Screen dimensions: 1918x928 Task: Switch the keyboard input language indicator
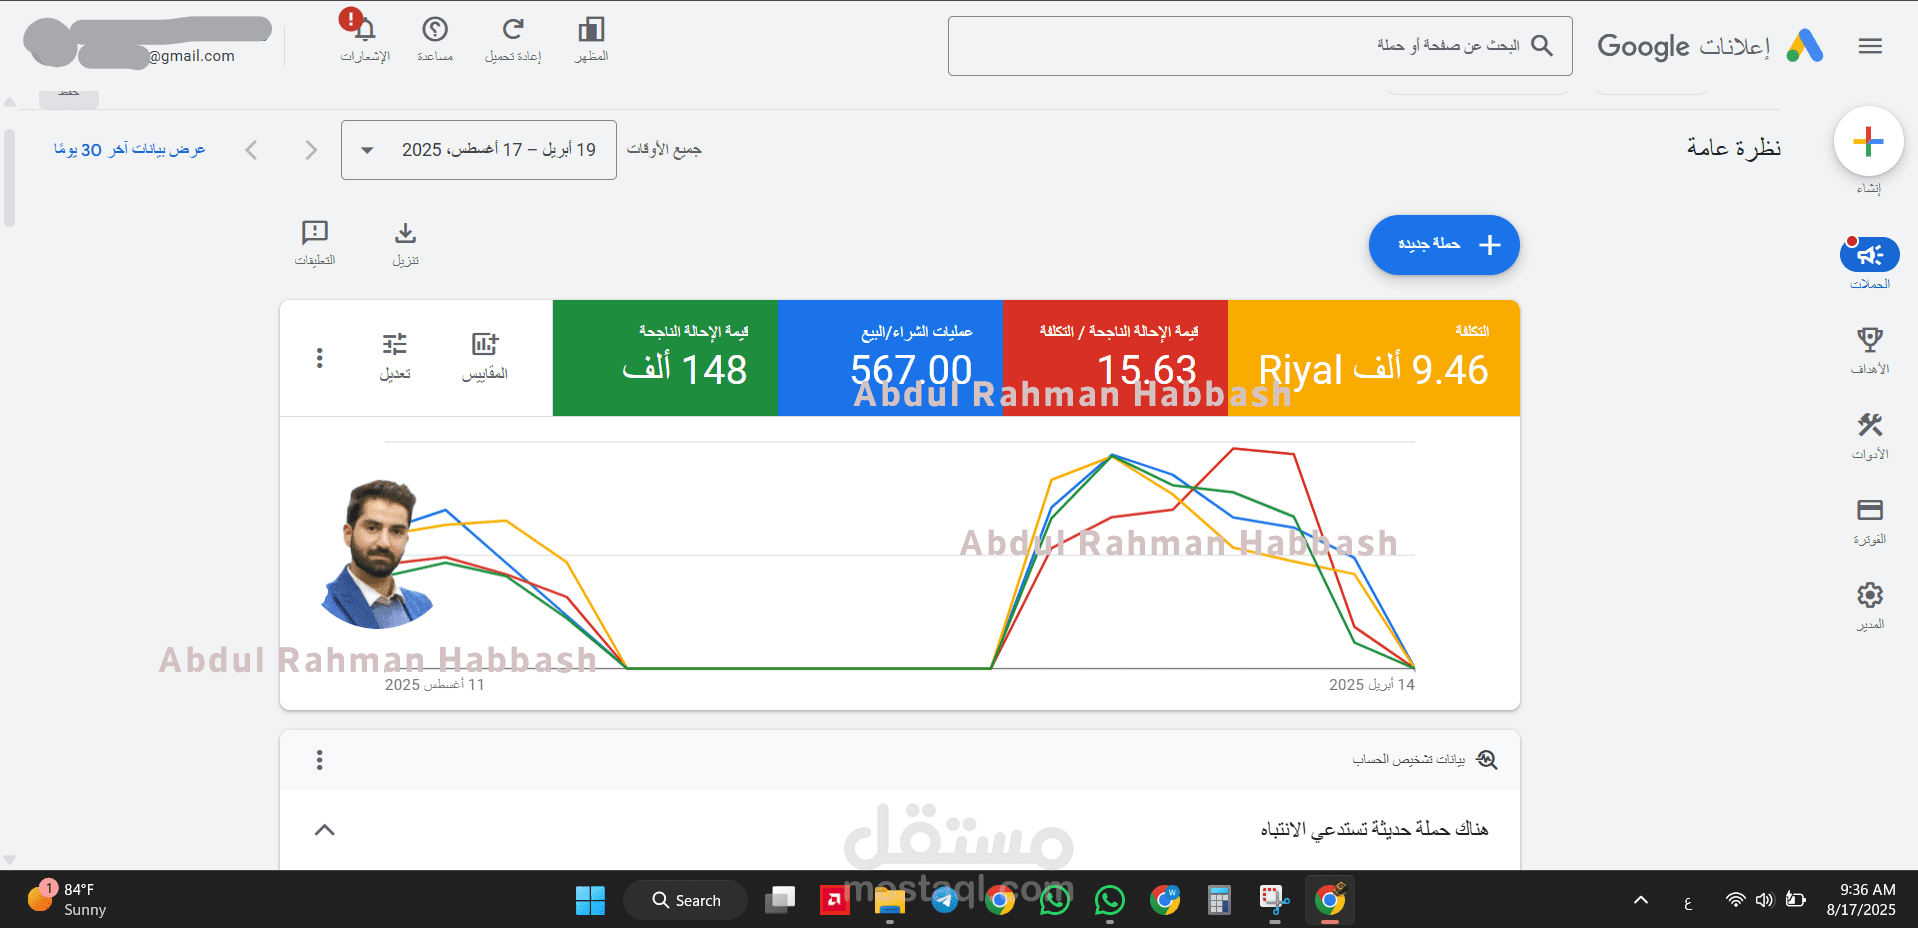click(x=1688, y=902)
